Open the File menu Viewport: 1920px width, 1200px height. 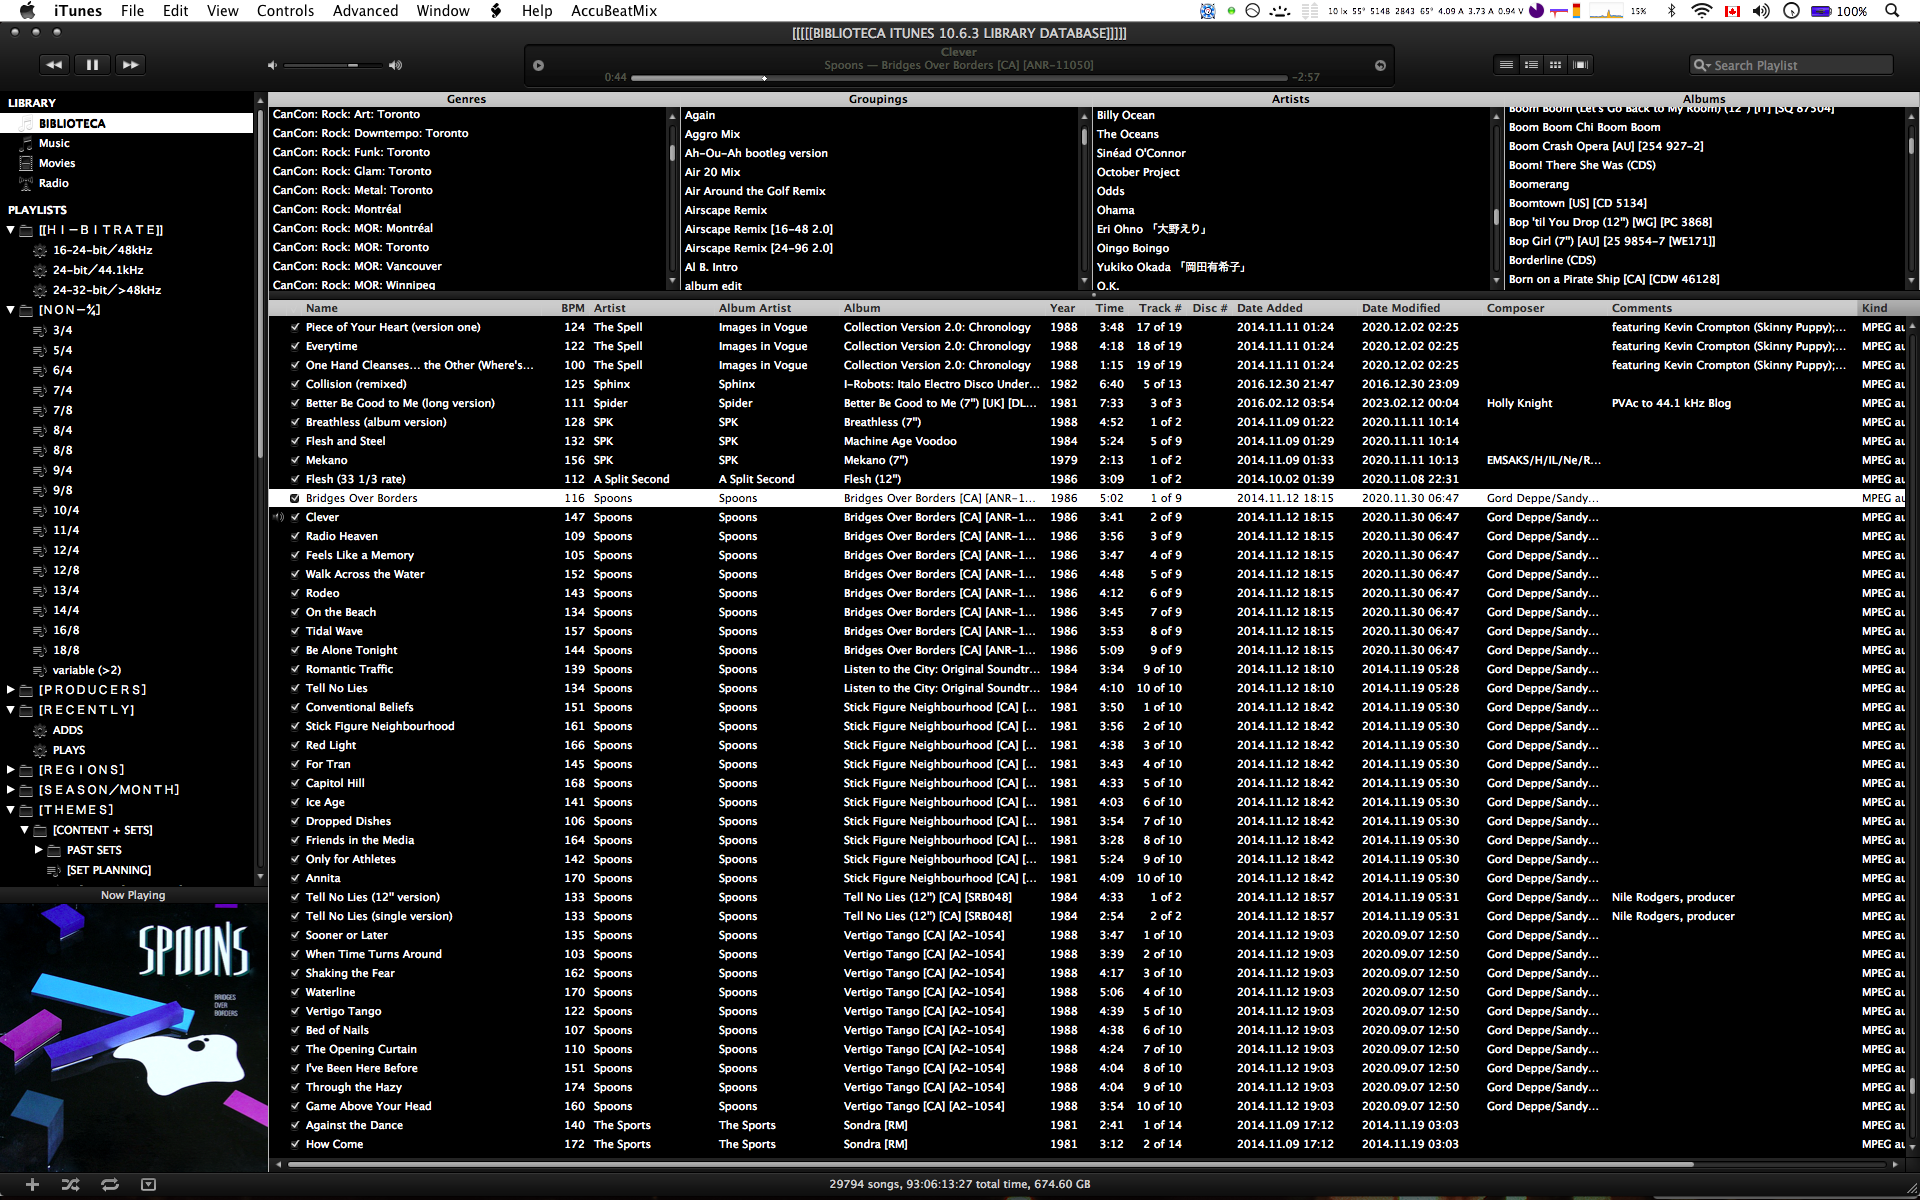[132, 11]
